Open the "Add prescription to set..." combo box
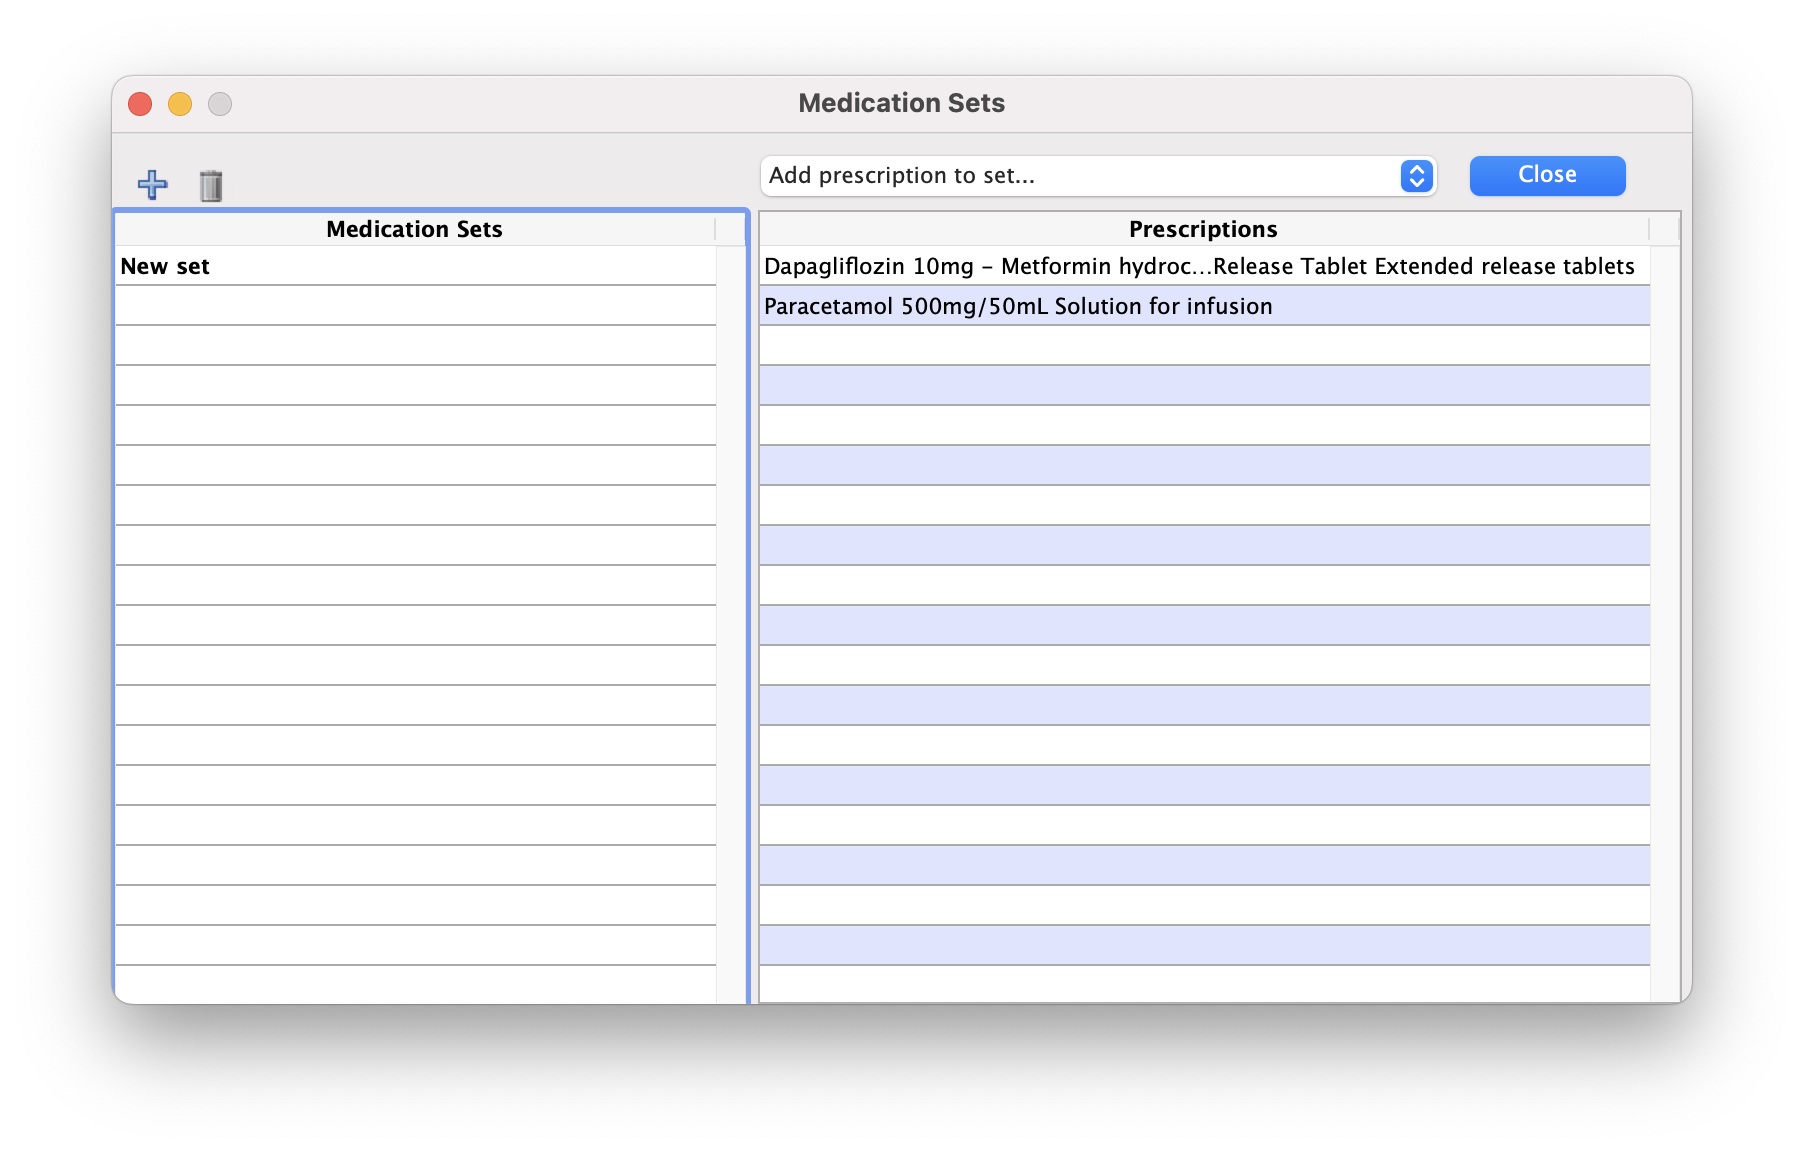 pos(1080,176)
